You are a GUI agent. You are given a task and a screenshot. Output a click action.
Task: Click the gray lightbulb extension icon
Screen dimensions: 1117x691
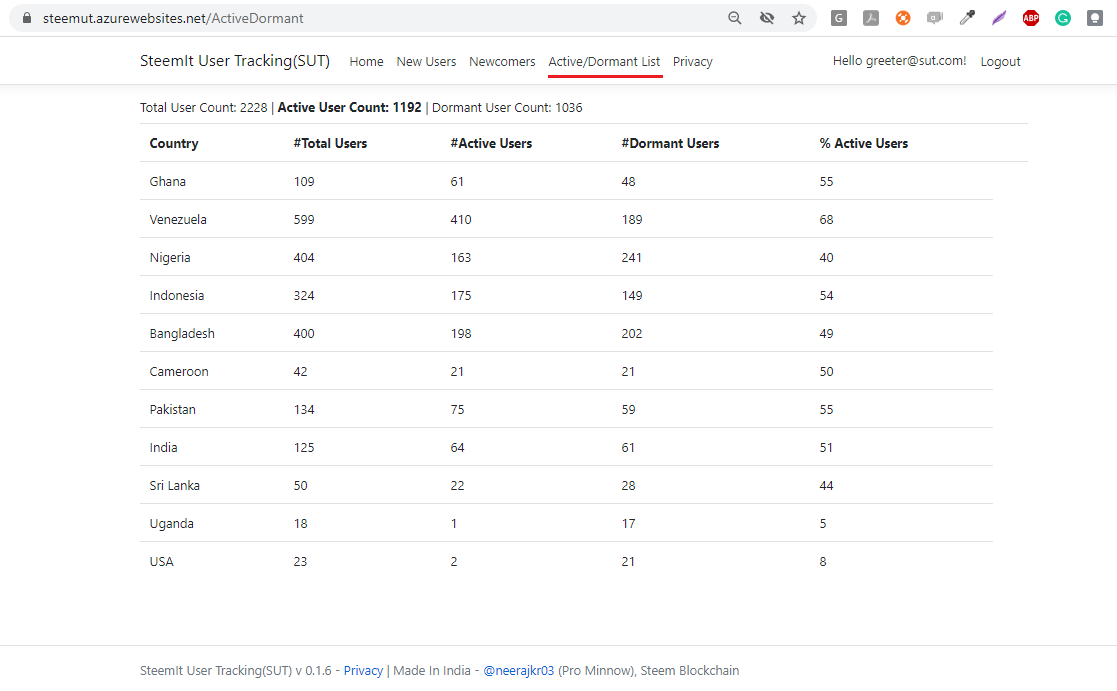point(1095,19)
